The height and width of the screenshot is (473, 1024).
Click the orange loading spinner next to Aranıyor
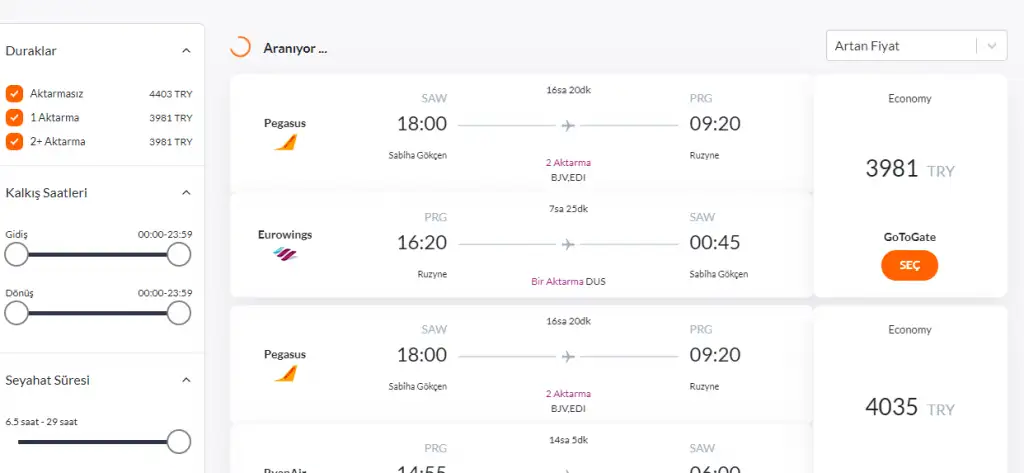(x=240, y=47)
